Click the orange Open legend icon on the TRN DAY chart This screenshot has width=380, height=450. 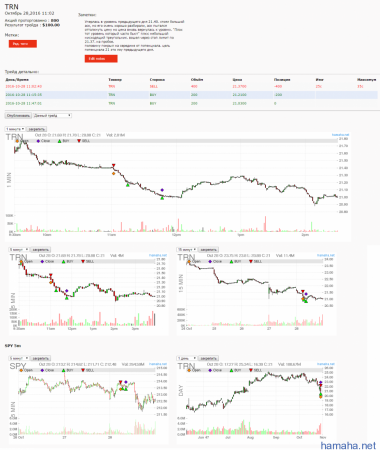189,370
